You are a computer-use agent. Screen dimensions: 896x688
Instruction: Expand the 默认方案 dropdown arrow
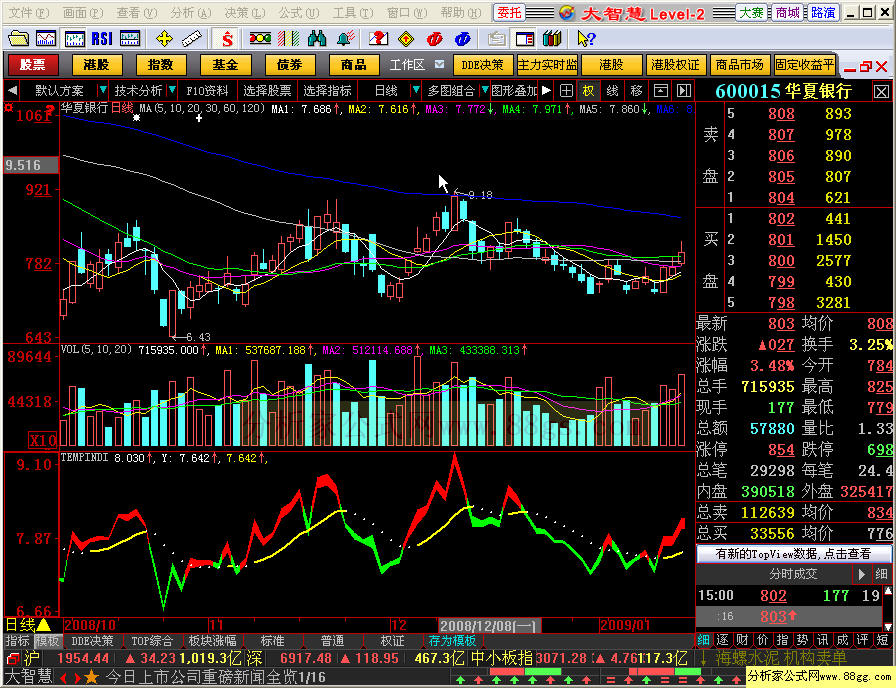(102, 90)
